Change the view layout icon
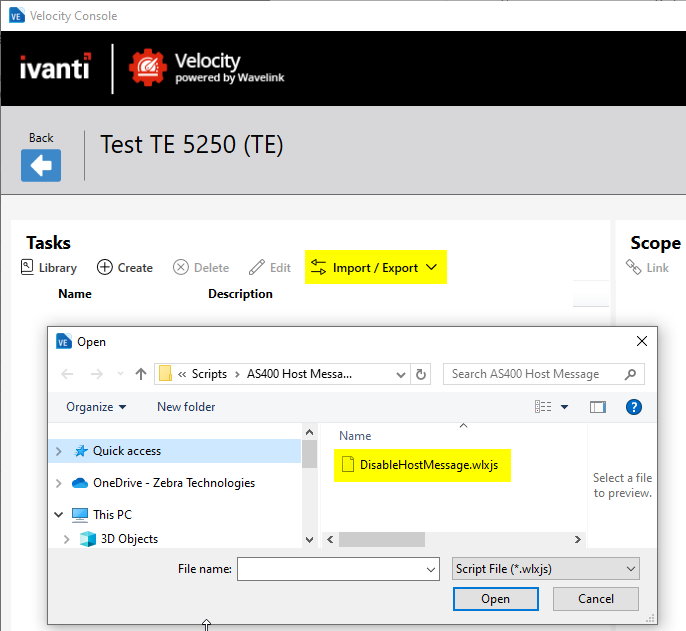 click(x=543, y=407)
